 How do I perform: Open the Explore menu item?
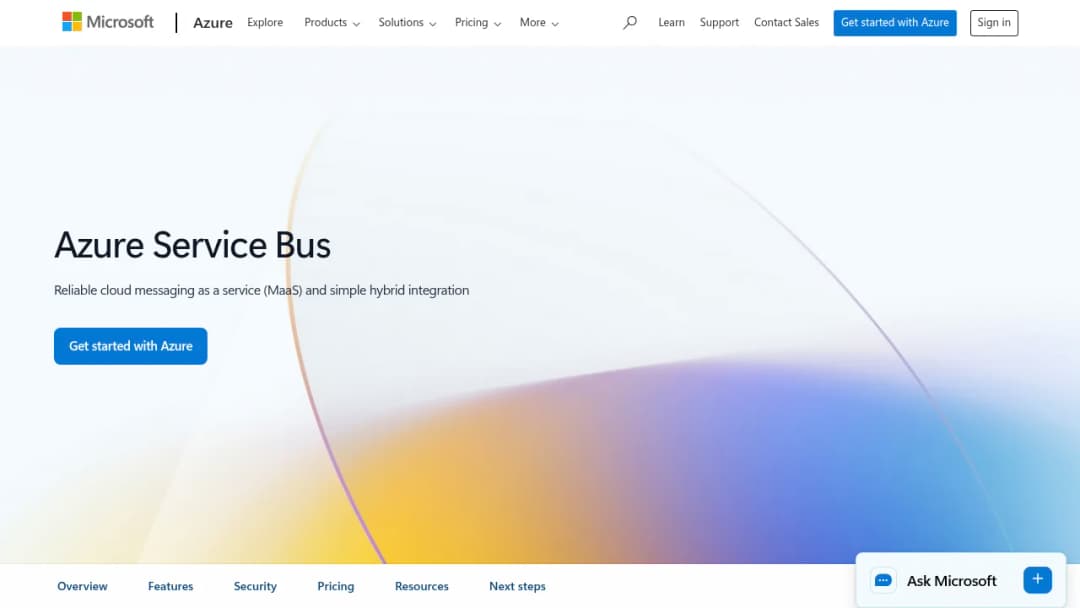(265, 23)
